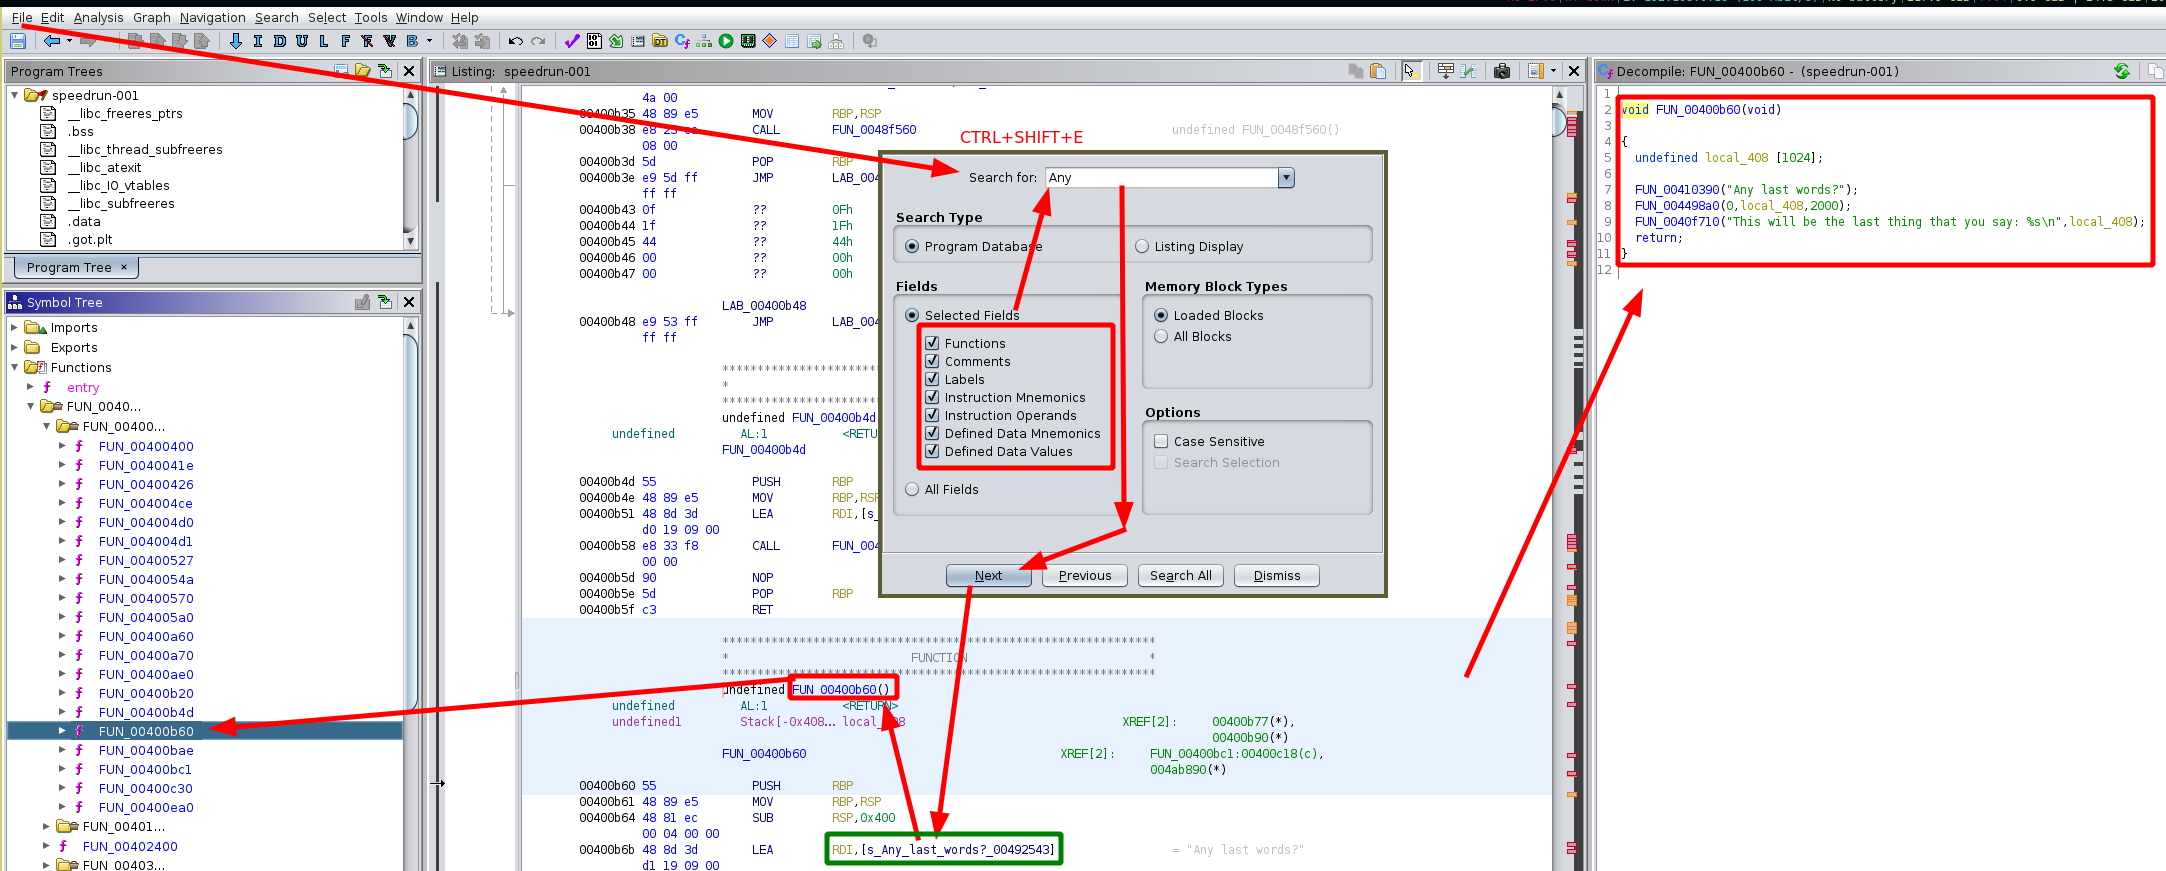
Task: Go back with the blue left-arrow navigation icon
Action: coord(52,41)
